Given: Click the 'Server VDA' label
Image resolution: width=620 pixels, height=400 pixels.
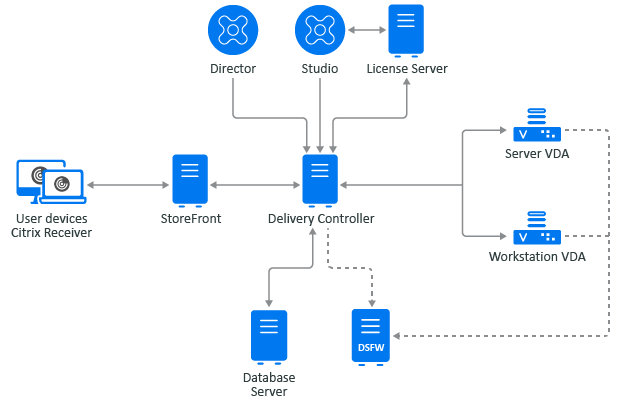Looking at the screenshot, I should pyautogui.click(x=537, y=154).
